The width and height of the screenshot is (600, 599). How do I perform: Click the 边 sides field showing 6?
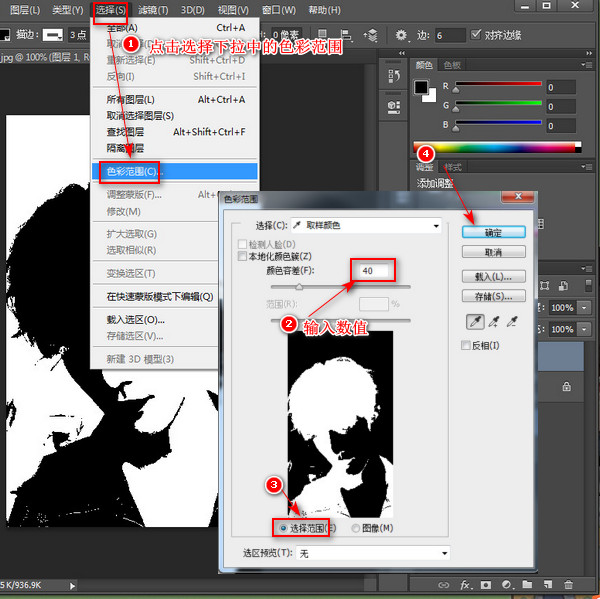[450, 35]
